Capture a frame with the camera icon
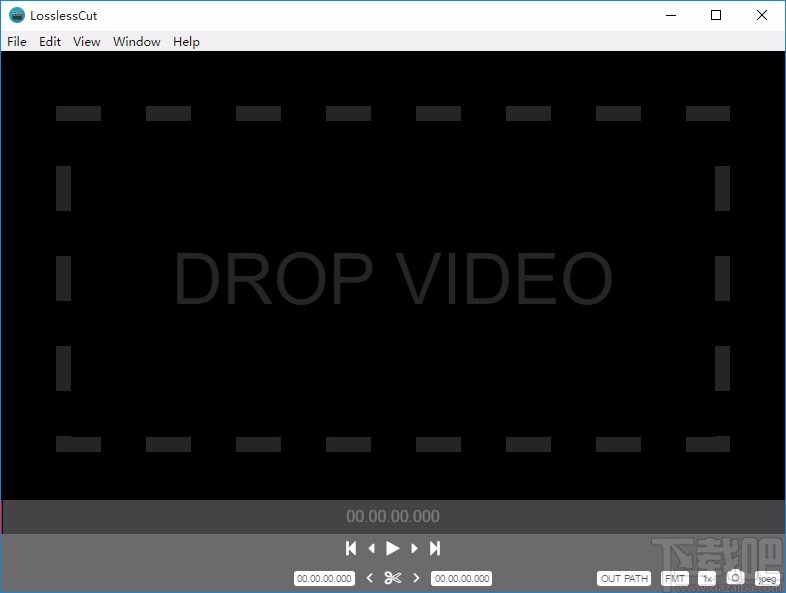Image resolution: width=786 pixels, height=593 pixels. point(735,577)
